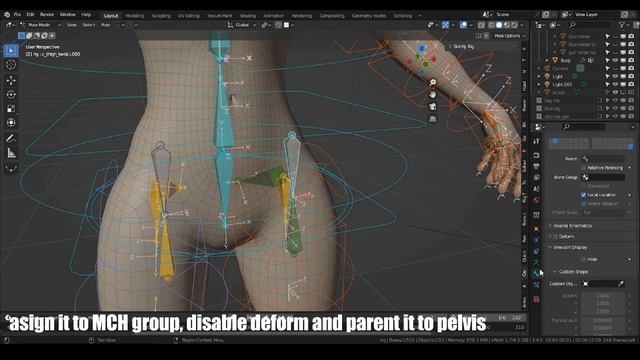
Task: Click the eyedropper next to Custom Object
Action: [621, 284]
